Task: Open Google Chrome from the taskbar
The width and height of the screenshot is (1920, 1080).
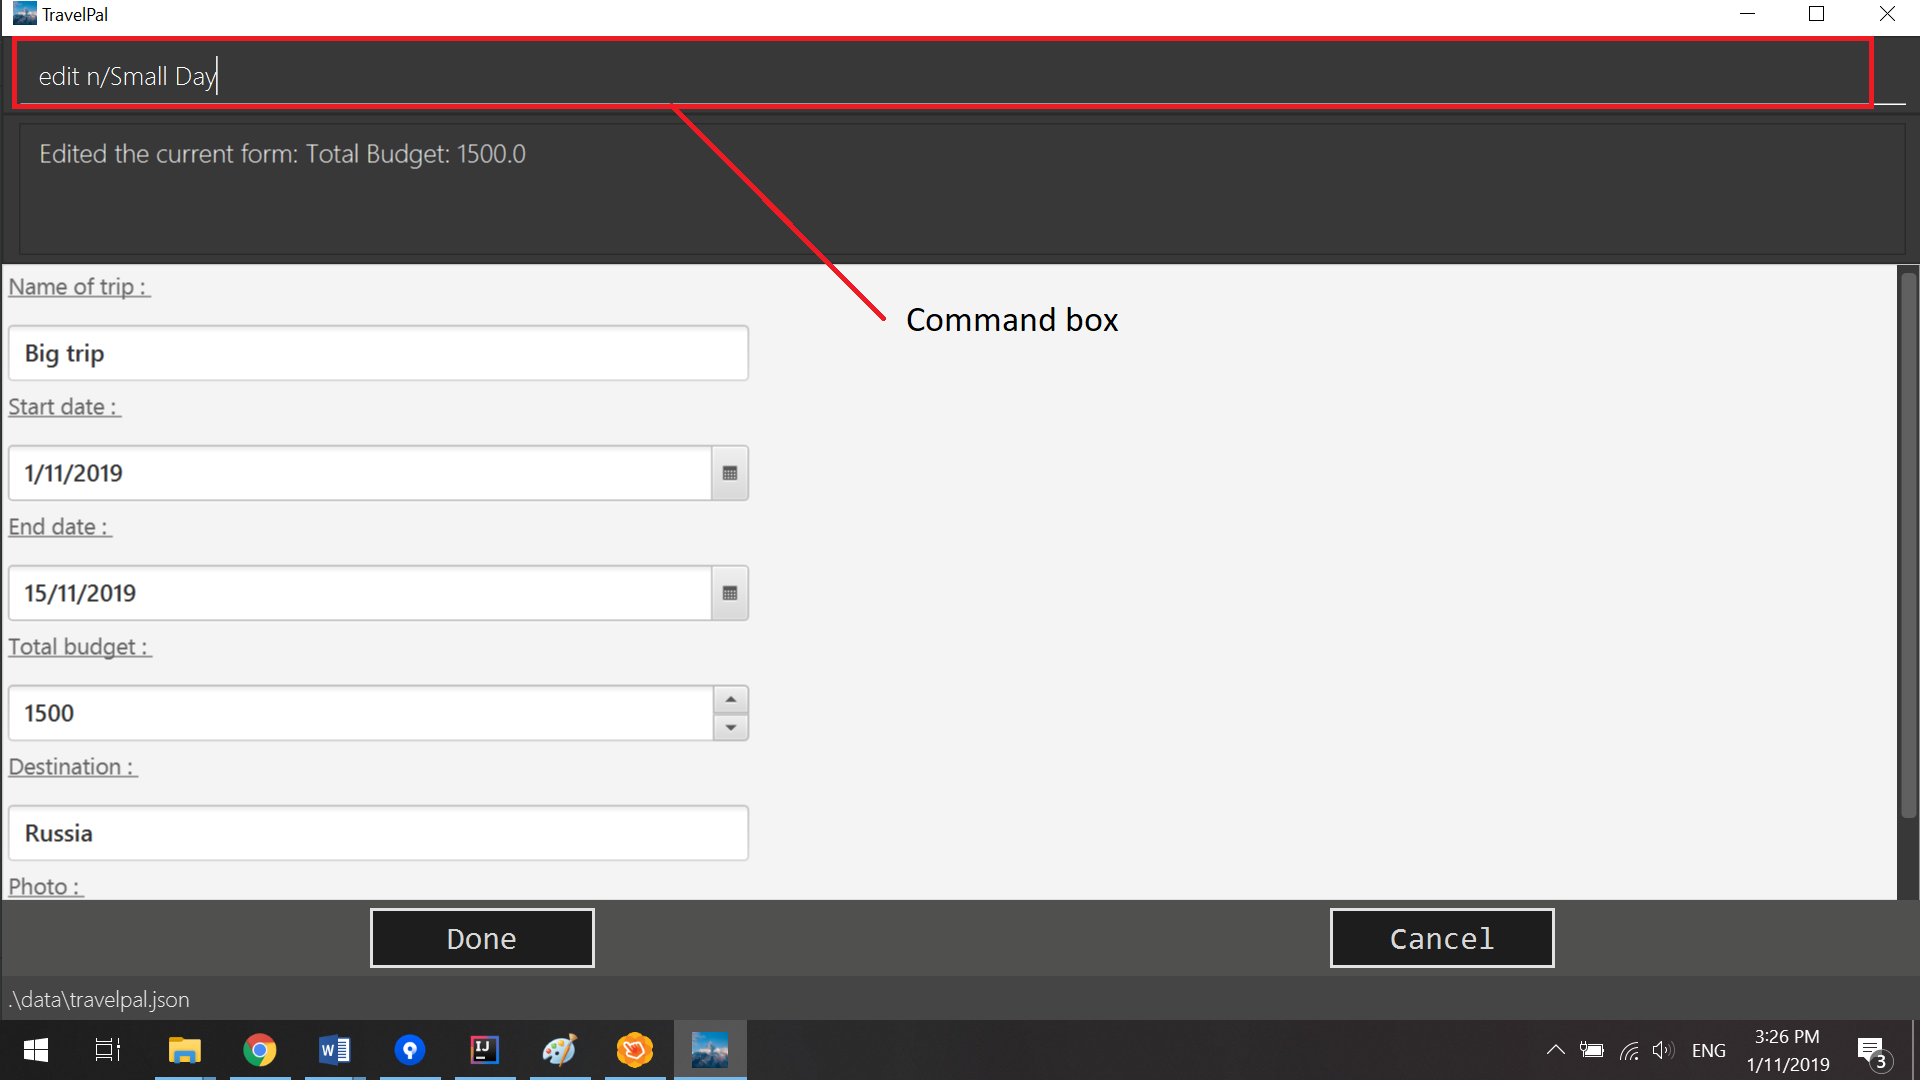Action: (260, 1050)
